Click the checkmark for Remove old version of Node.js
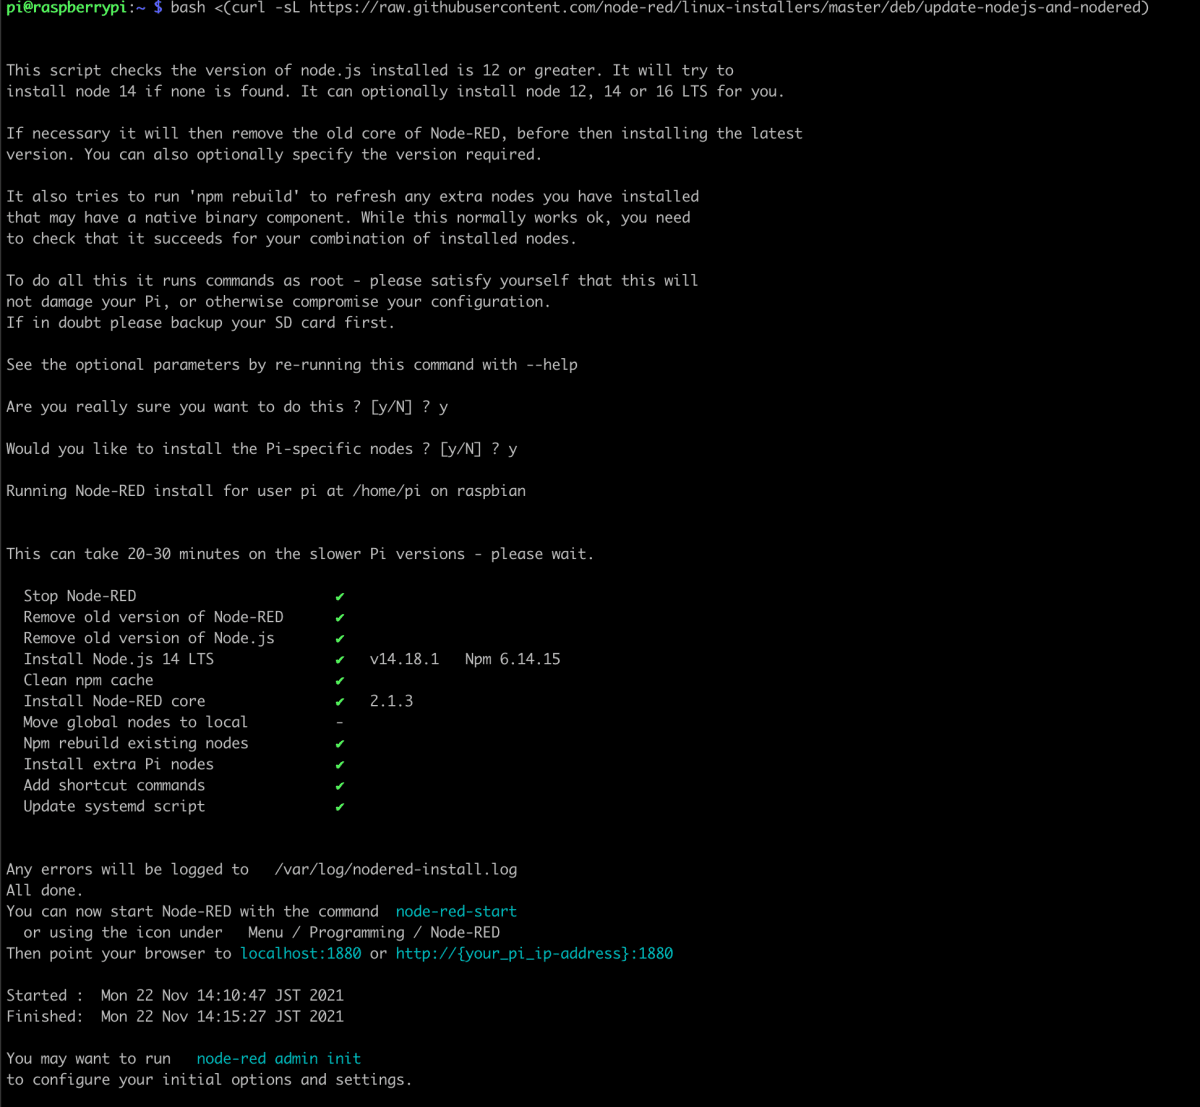The width and height of the screenshot is (1200, 1107). (x=340, y=639)
